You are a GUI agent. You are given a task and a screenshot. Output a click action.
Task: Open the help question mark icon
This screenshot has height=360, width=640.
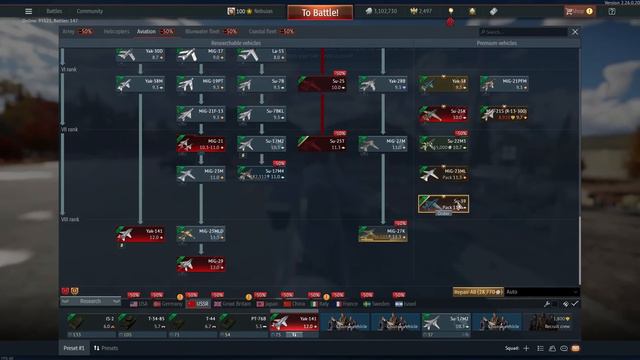[612, 11]
